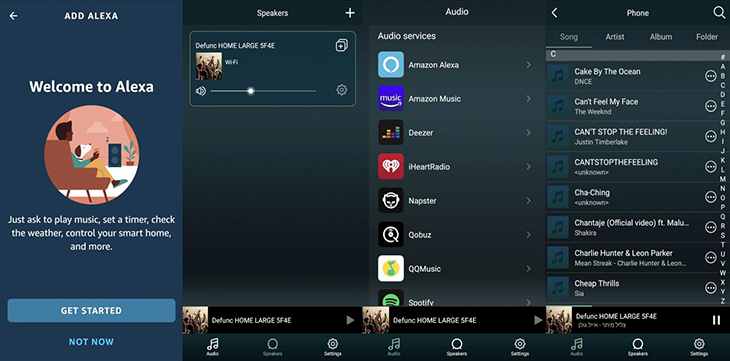Switch to the Folder tab
The height and width of the screenshot is (361, 730).
[707, 37]
